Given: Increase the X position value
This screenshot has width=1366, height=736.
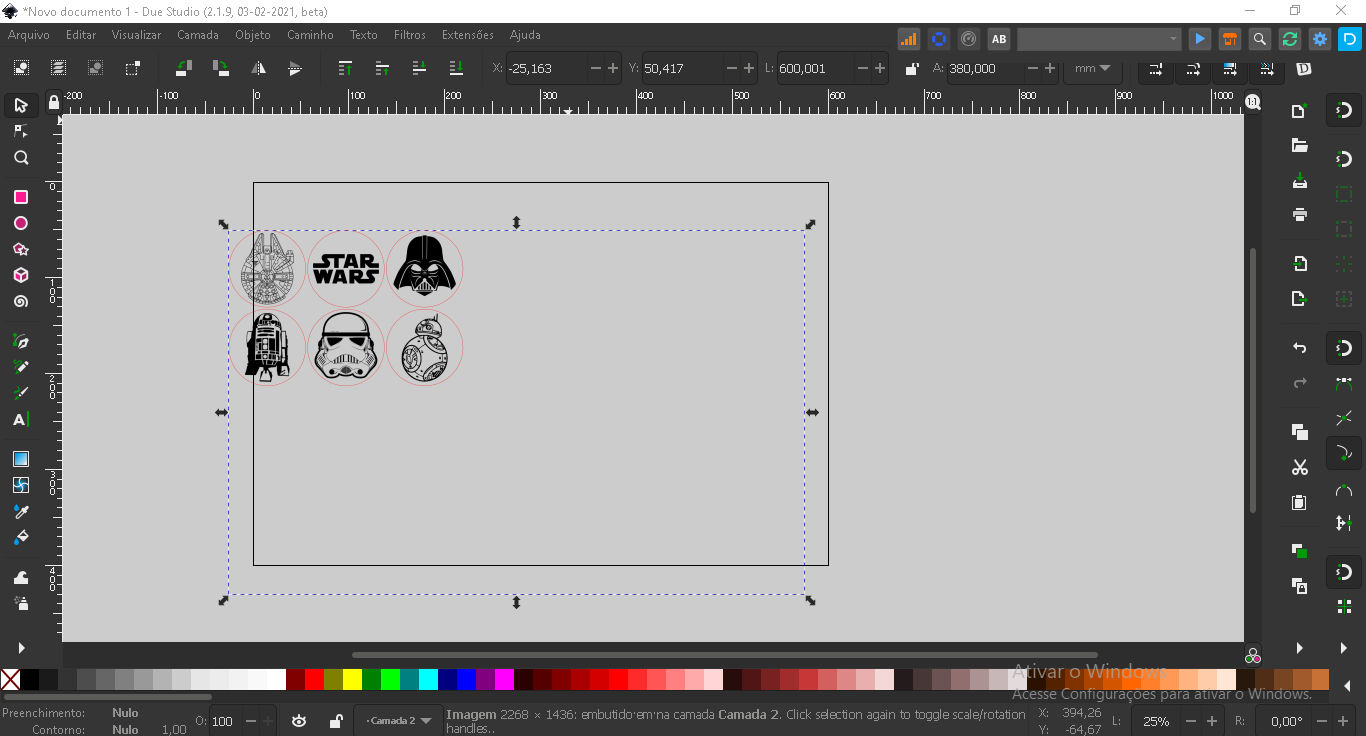Looking at the screenshot, I should pyautogui.click(x=613, y=68).
